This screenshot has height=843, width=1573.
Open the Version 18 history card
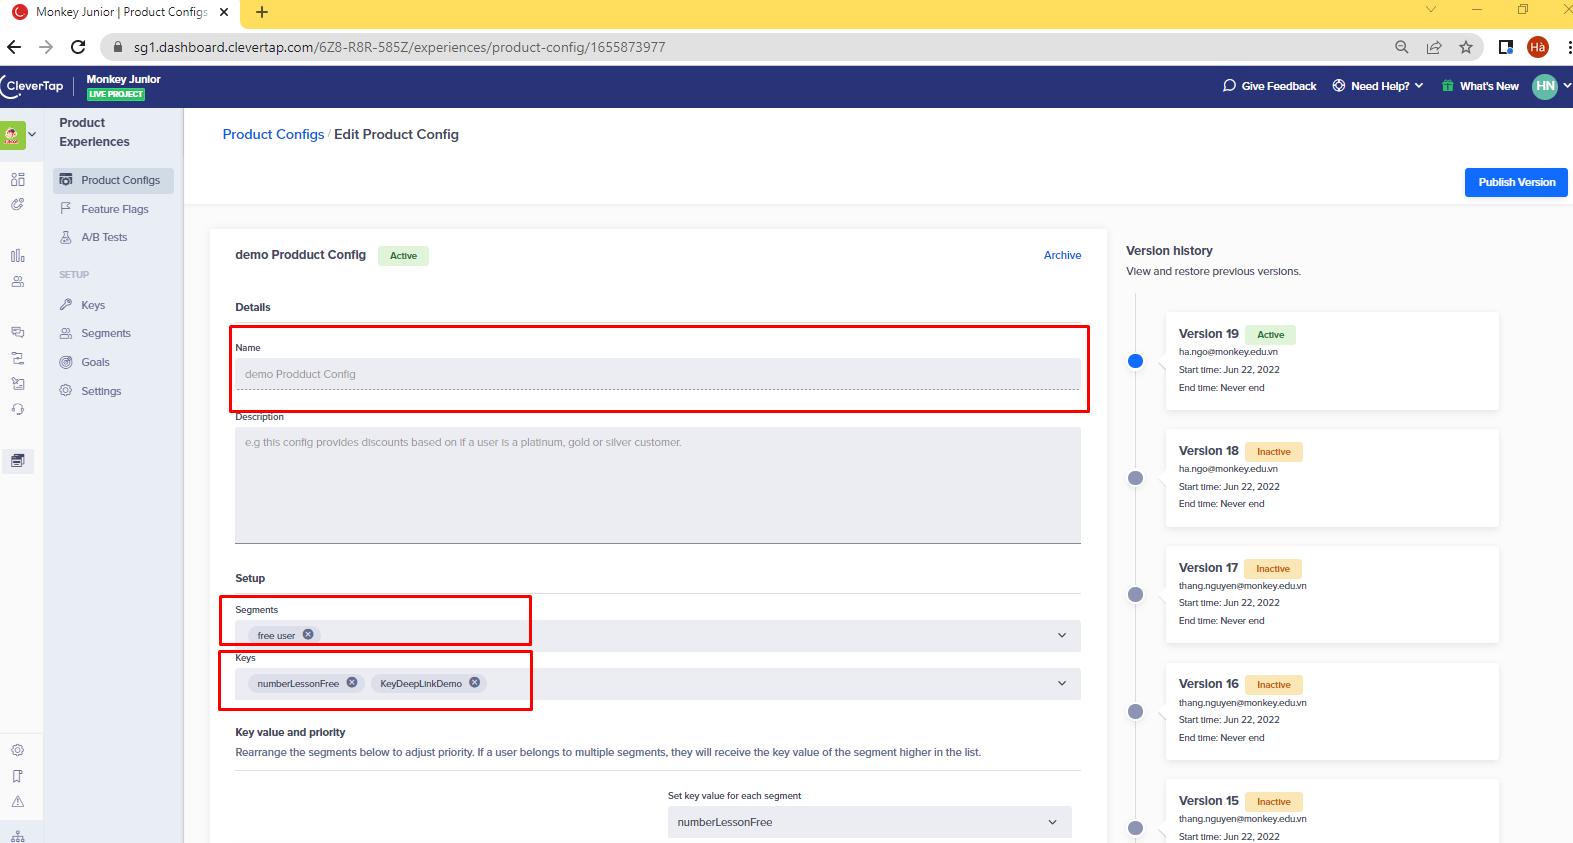1332,478
